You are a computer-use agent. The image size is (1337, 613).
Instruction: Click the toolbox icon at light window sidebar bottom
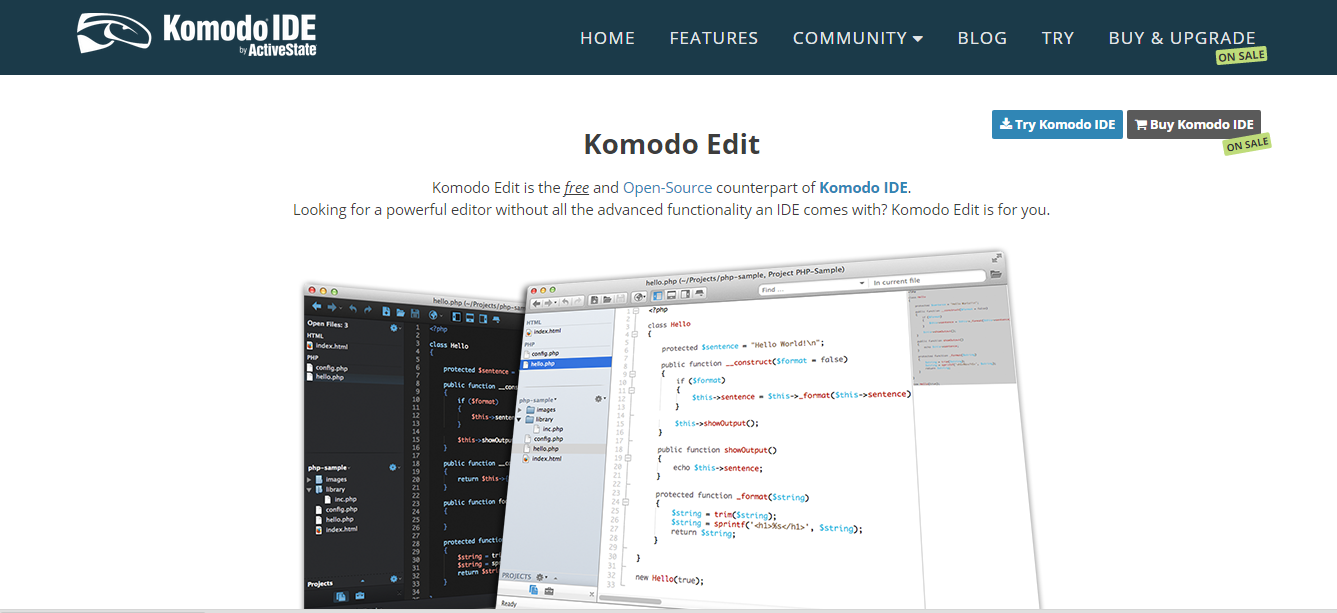coord(548,591)
